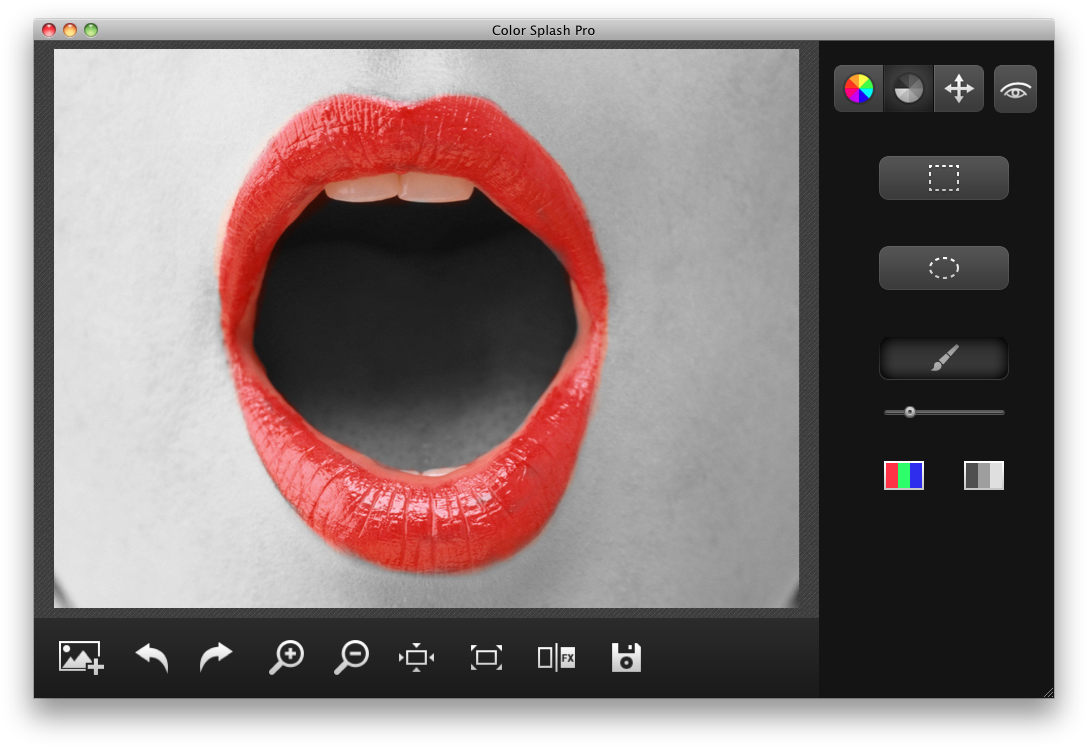The height and width of the screenshot is (746, 1087).
Task: Activate the elliptical selection tool
Action: click(x=943, y=267)
